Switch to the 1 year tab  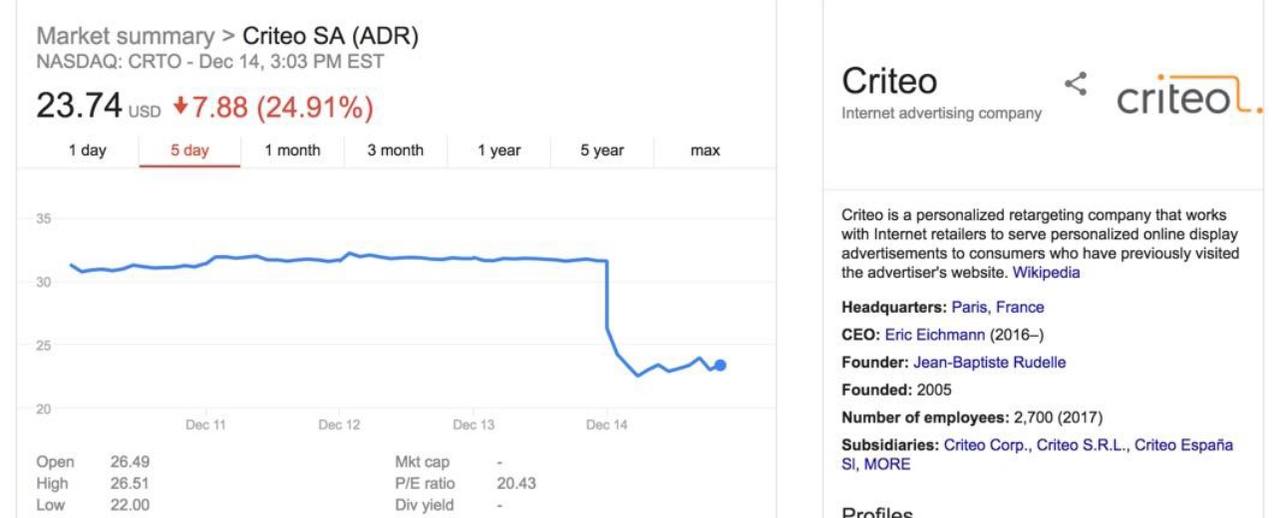(499, 151)
